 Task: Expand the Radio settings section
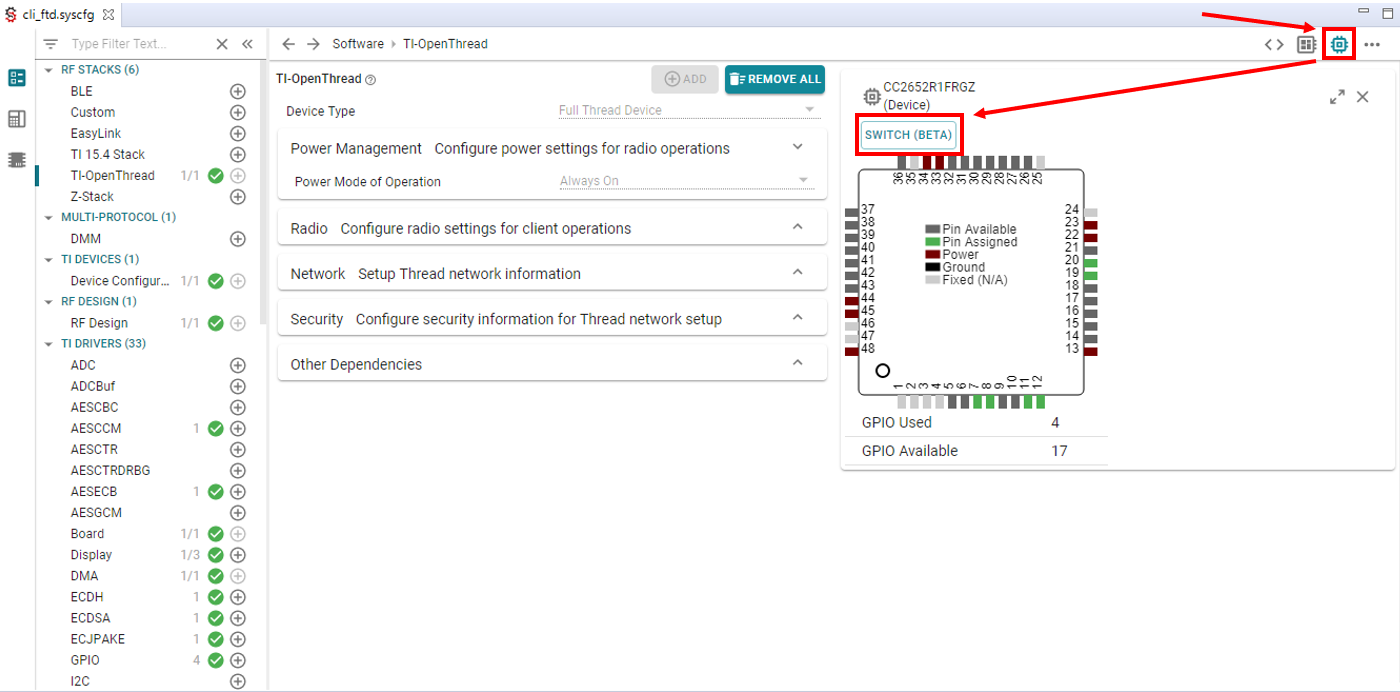coord(797,228)
